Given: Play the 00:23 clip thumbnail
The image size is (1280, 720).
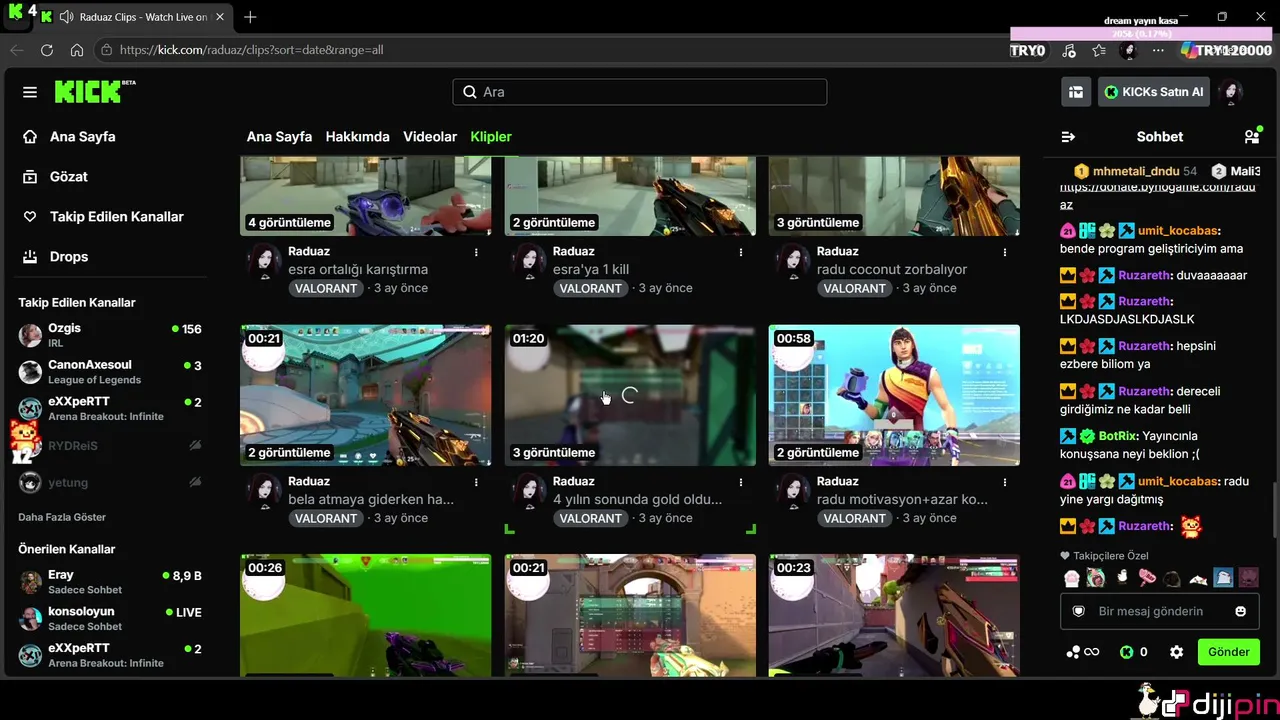Looking at the screenshot, I should click(894, 616).
